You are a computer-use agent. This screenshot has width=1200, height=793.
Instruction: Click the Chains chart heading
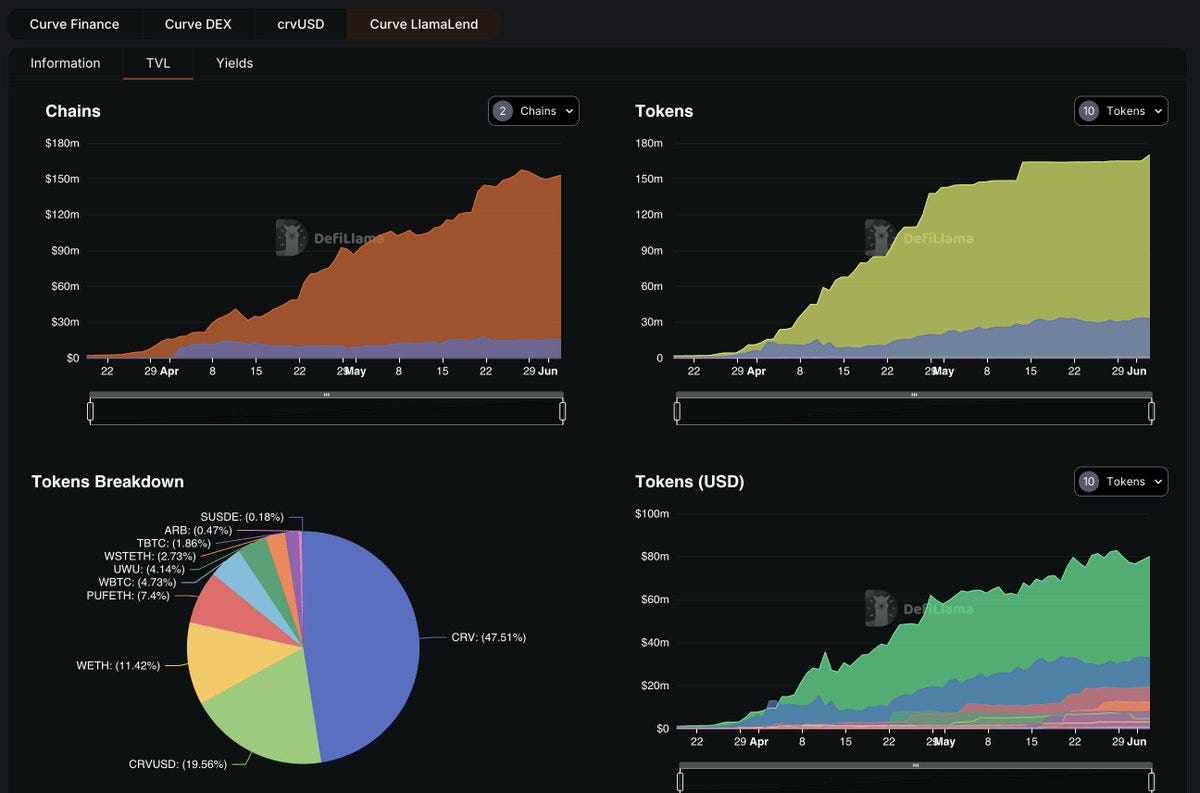[73, 111]
